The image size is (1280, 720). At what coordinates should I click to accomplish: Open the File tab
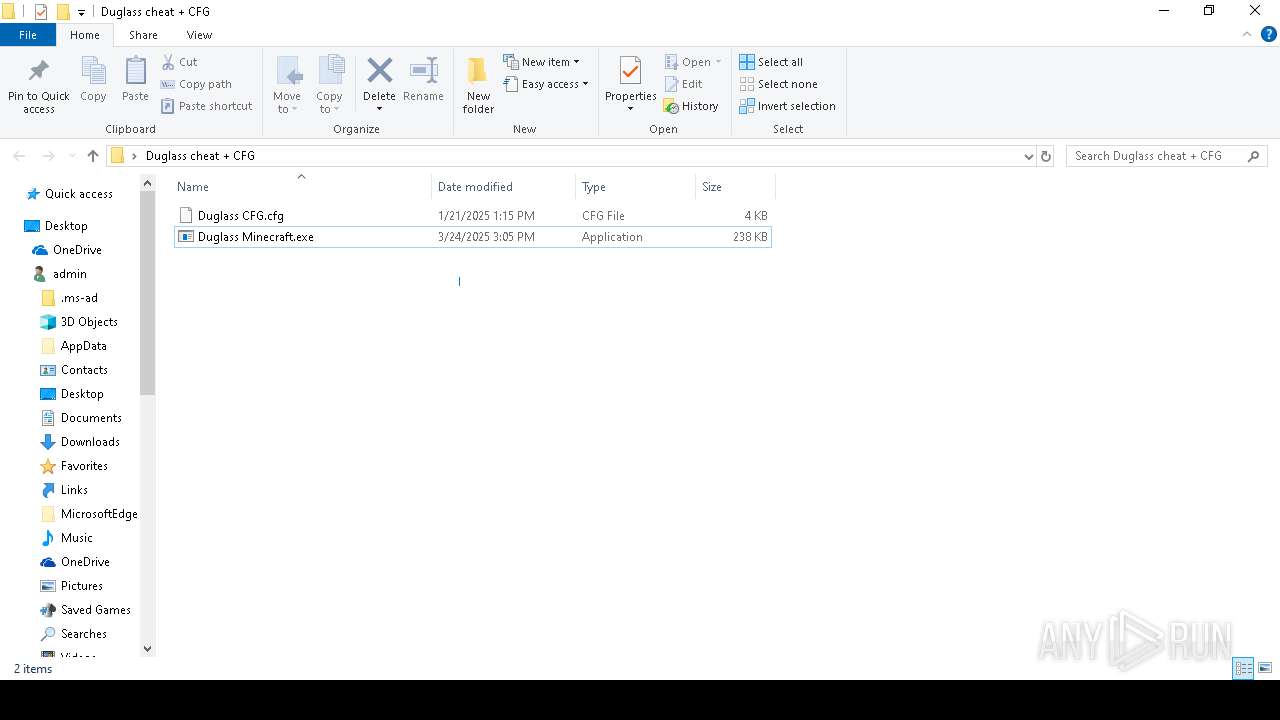28,35
